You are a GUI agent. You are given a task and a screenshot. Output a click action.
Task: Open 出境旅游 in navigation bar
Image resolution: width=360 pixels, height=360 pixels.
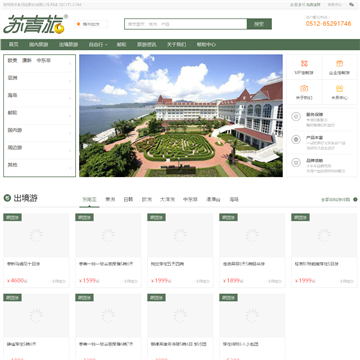68,44
